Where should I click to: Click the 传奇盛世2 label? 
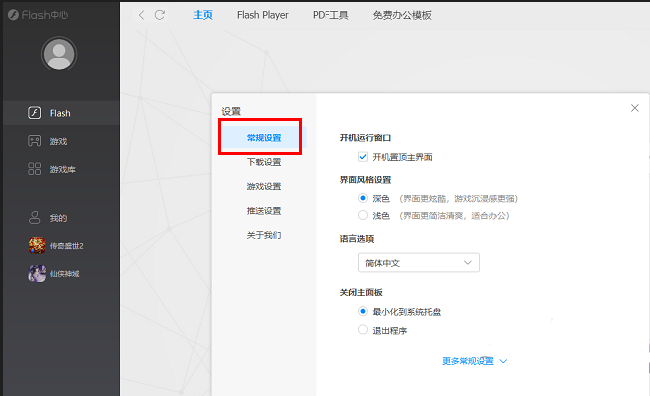(67, 246)
